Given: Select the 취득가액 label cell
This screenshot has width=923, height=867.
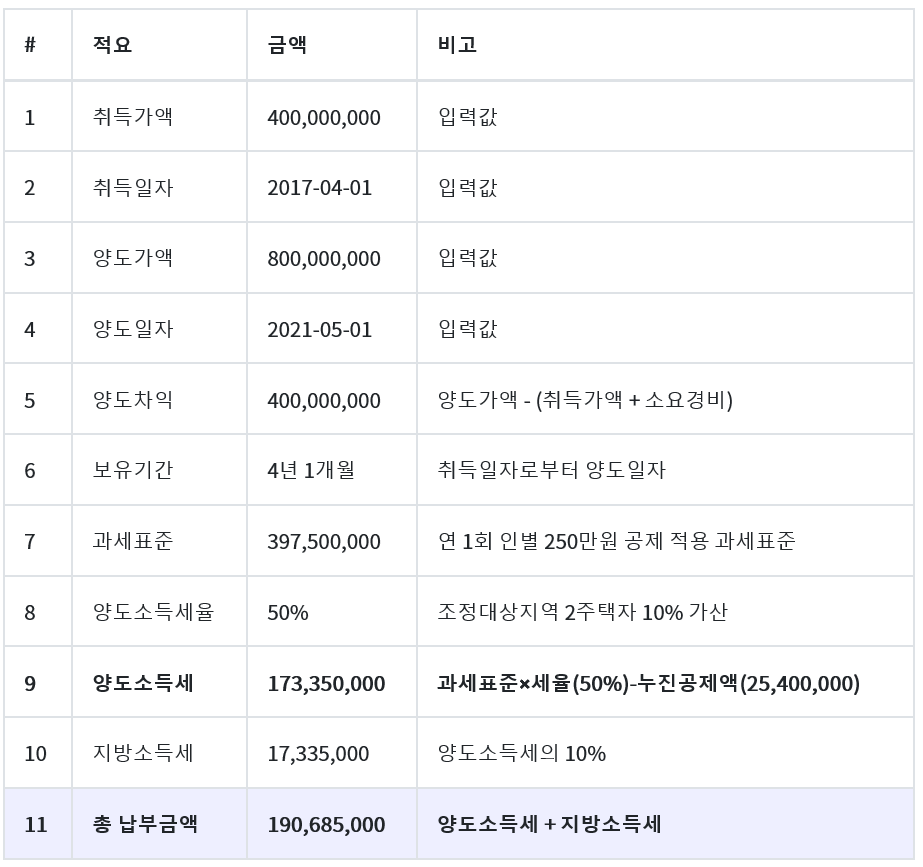Looking at the screenshot, I should pyautogui.click(x=132, y=117).
